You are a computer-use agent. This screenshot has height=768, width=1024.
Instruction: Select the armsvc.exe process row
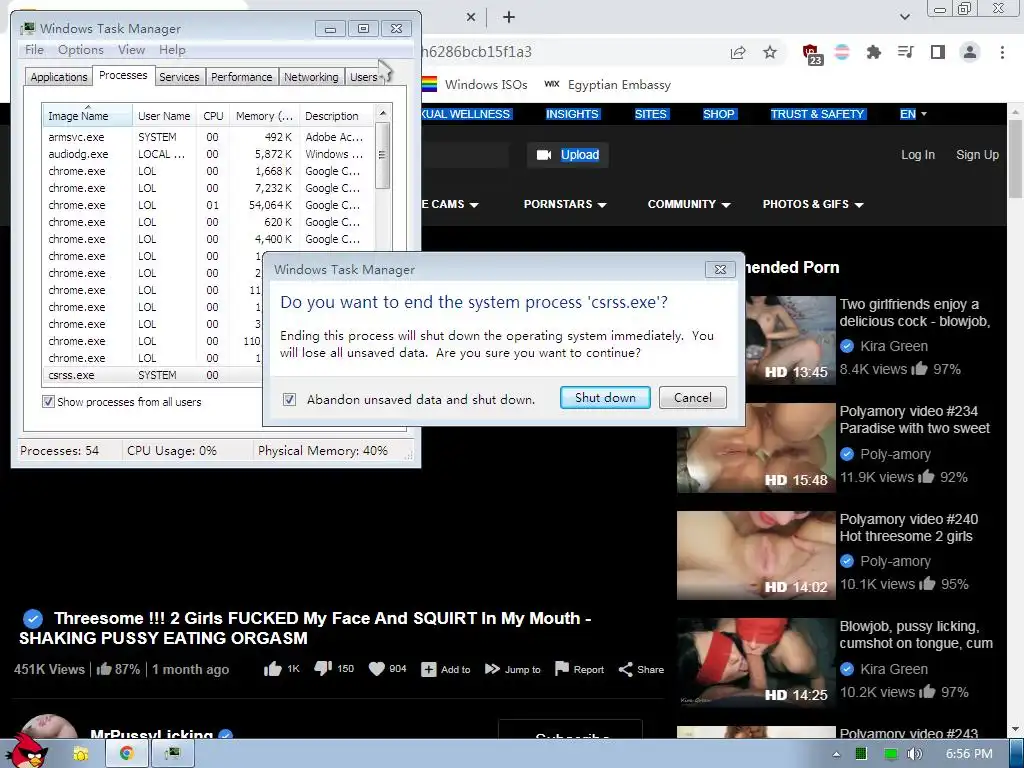point(208,137)
